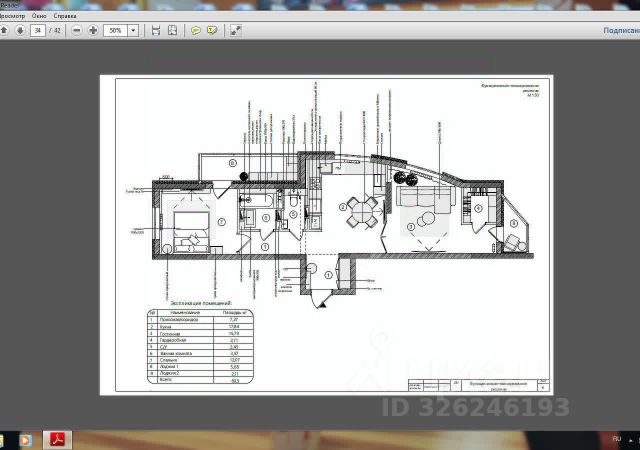Screen dimensions: 640x450
Task: Click the RU language indicator in the tray
Action: tap(616, 439)
